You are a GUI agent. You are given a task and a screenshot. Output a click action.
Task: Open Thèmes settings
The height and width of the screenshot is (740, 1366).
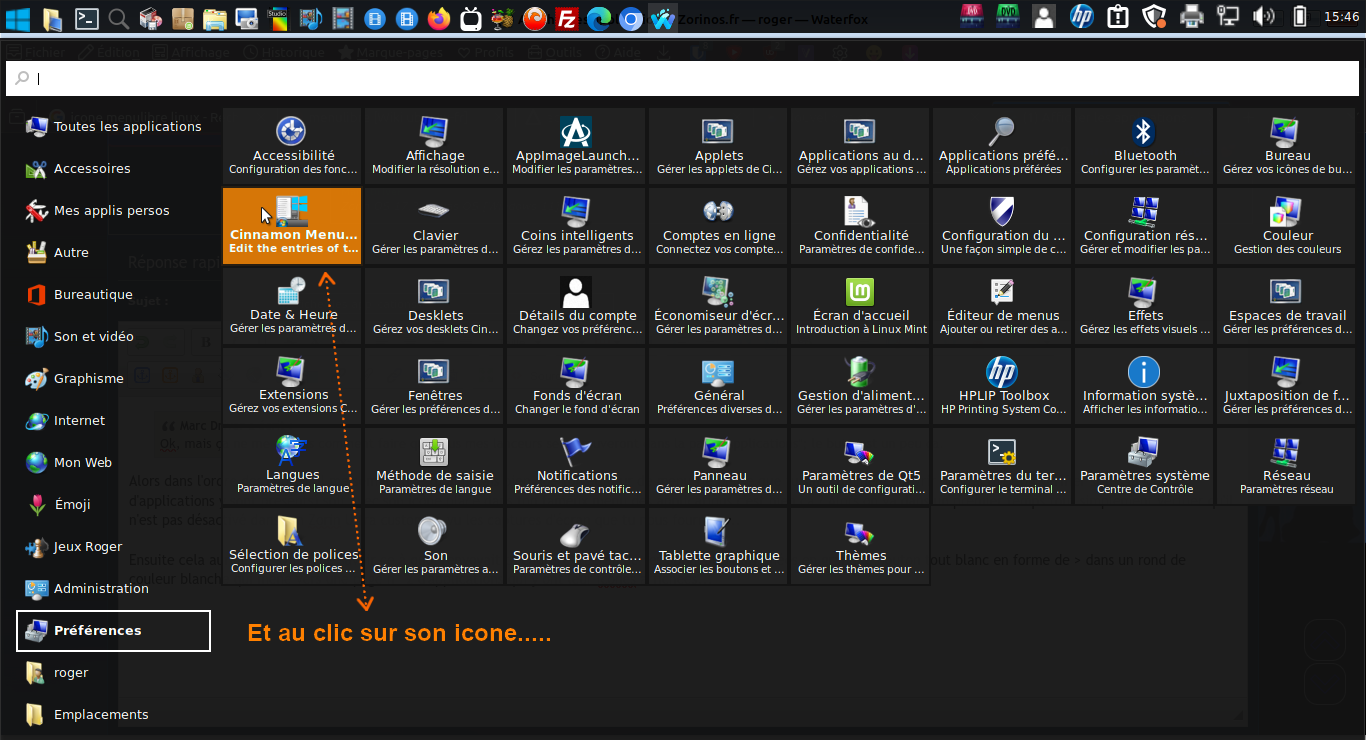click(x=860, y=545)
